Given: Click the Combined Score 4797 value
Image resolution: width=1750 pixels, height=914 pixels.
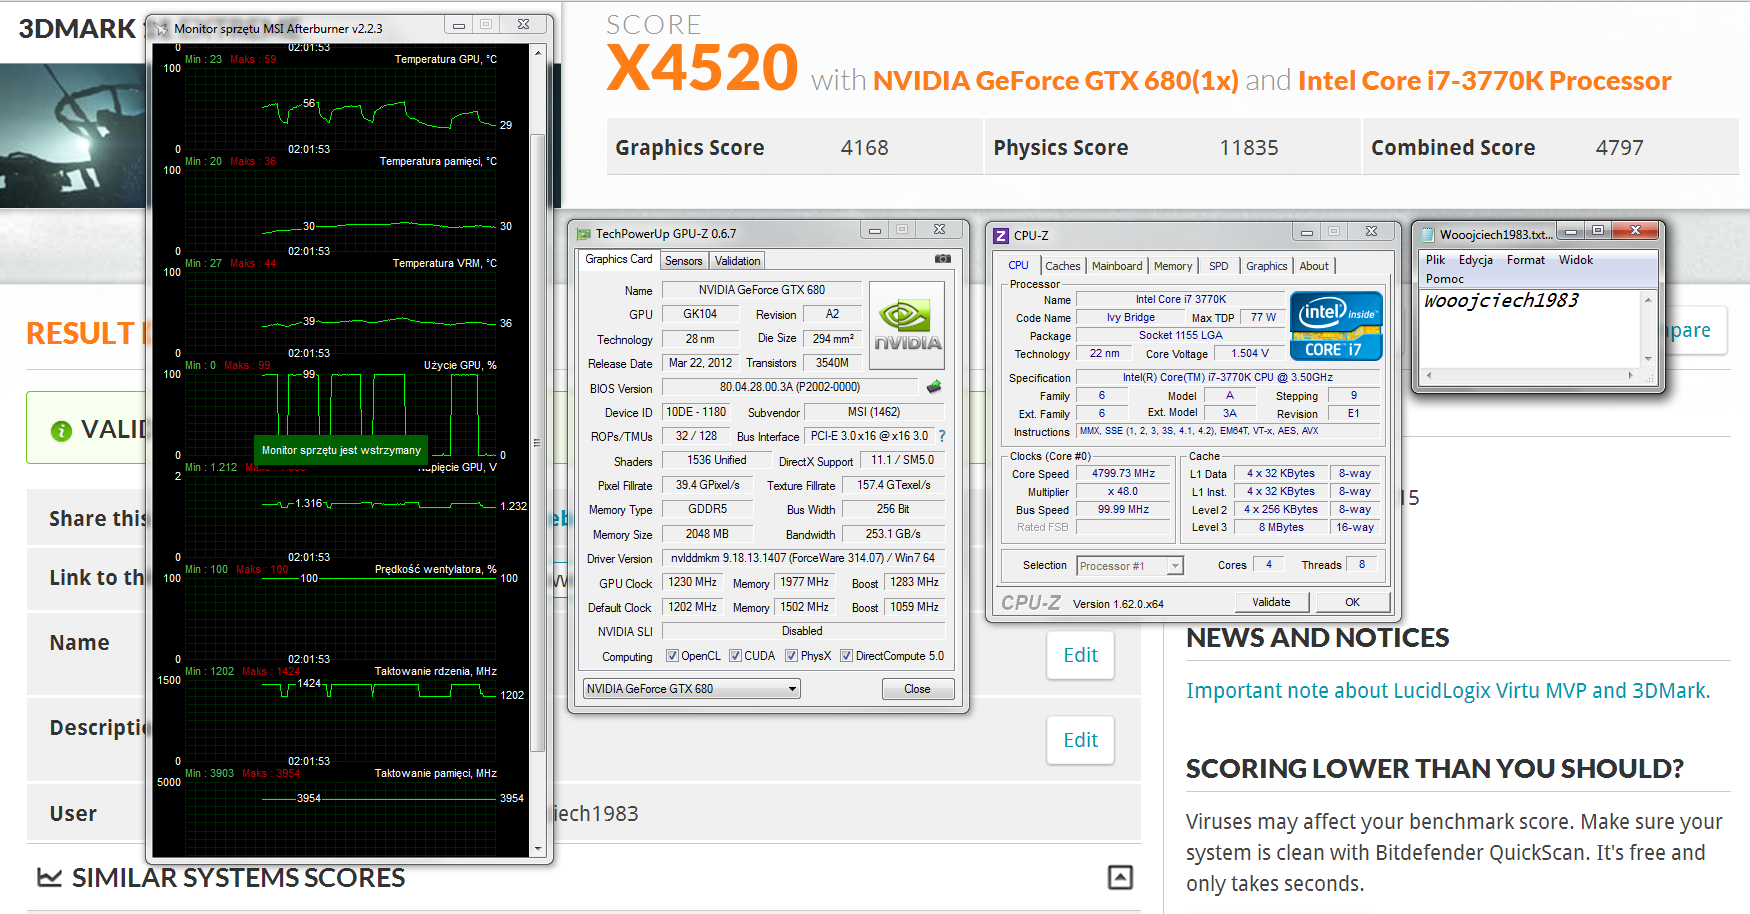Looking at the screenshot, I should (x=1619, y=148).
